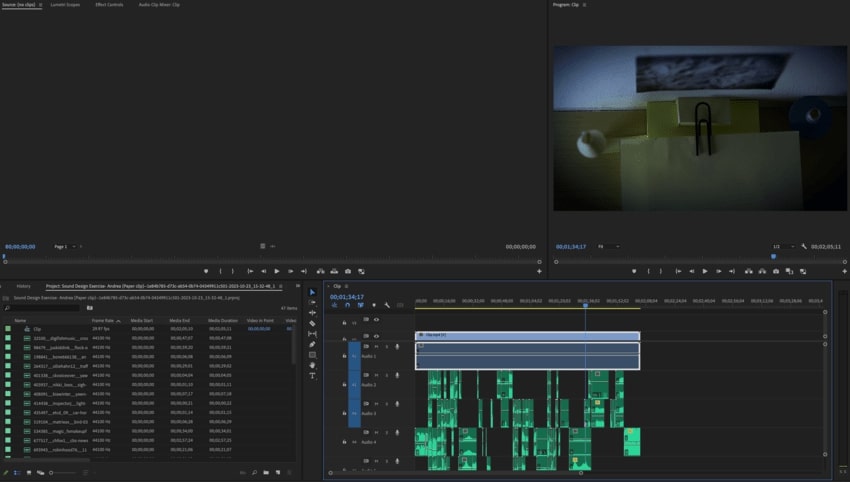This screenshot has height=482, width=850.
Task: Toggle lock on Audio 2 track
Action: coord(345,385)
